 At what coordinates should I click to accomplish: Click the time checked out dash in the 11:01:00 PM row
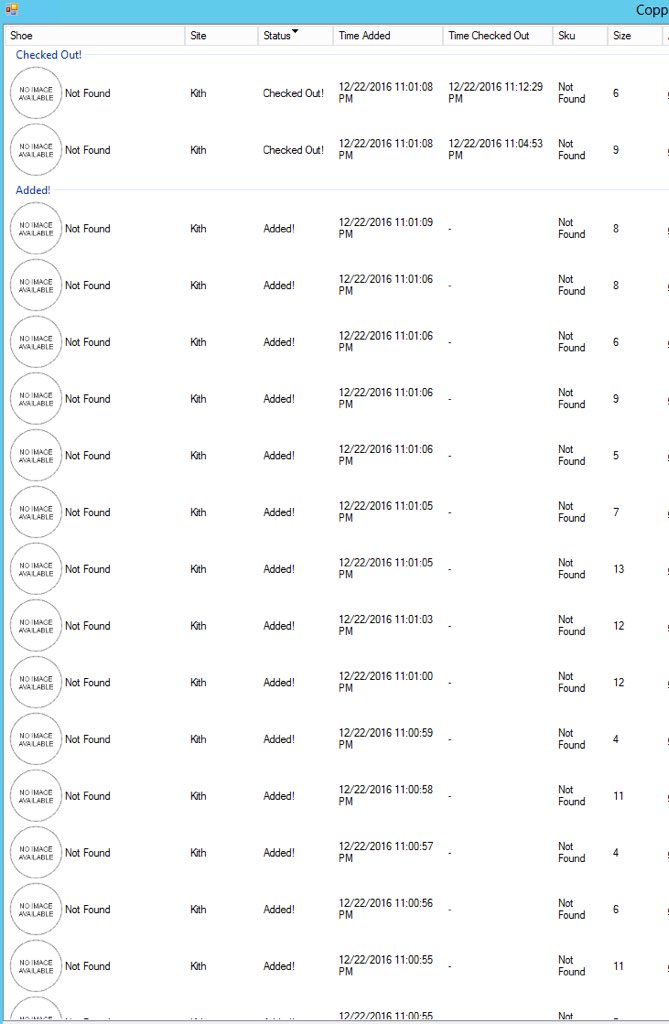[x=450, y=683]
